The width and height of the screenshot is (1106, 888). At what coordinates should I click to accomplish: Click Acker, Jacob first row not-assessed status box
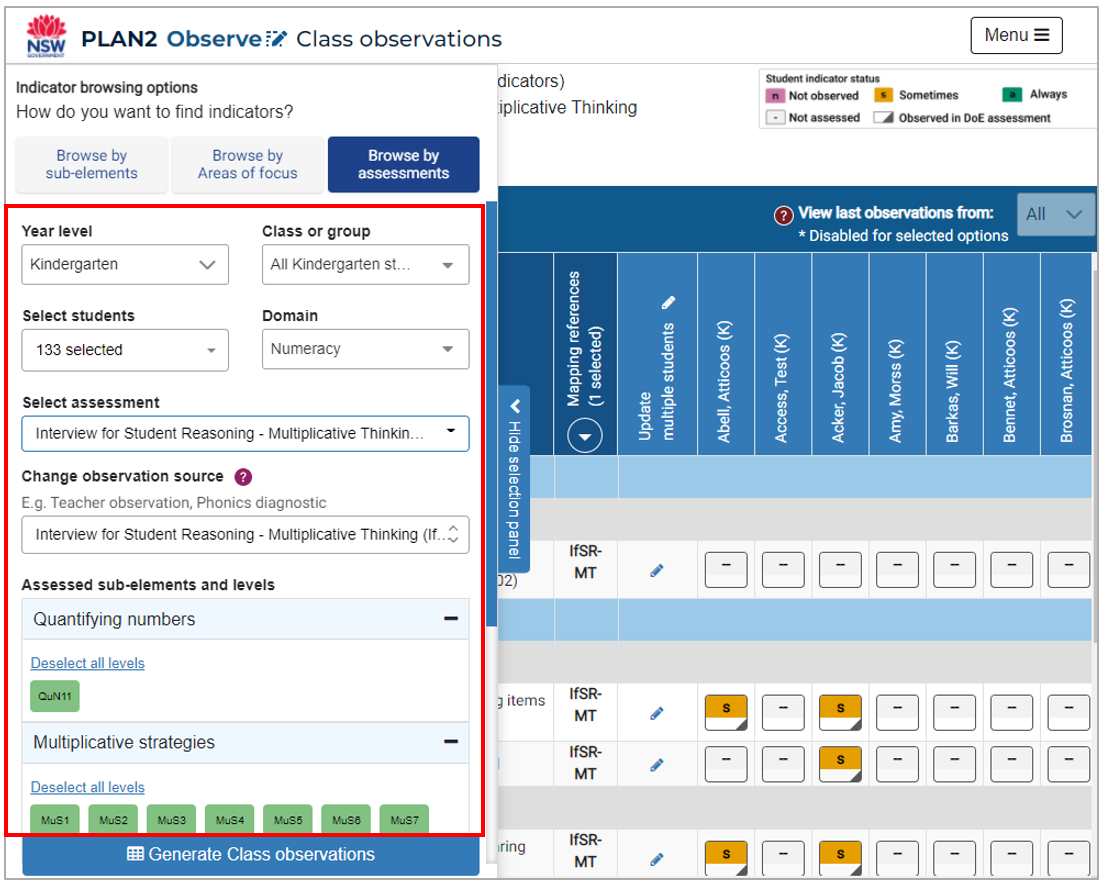[x=840, y=570]
